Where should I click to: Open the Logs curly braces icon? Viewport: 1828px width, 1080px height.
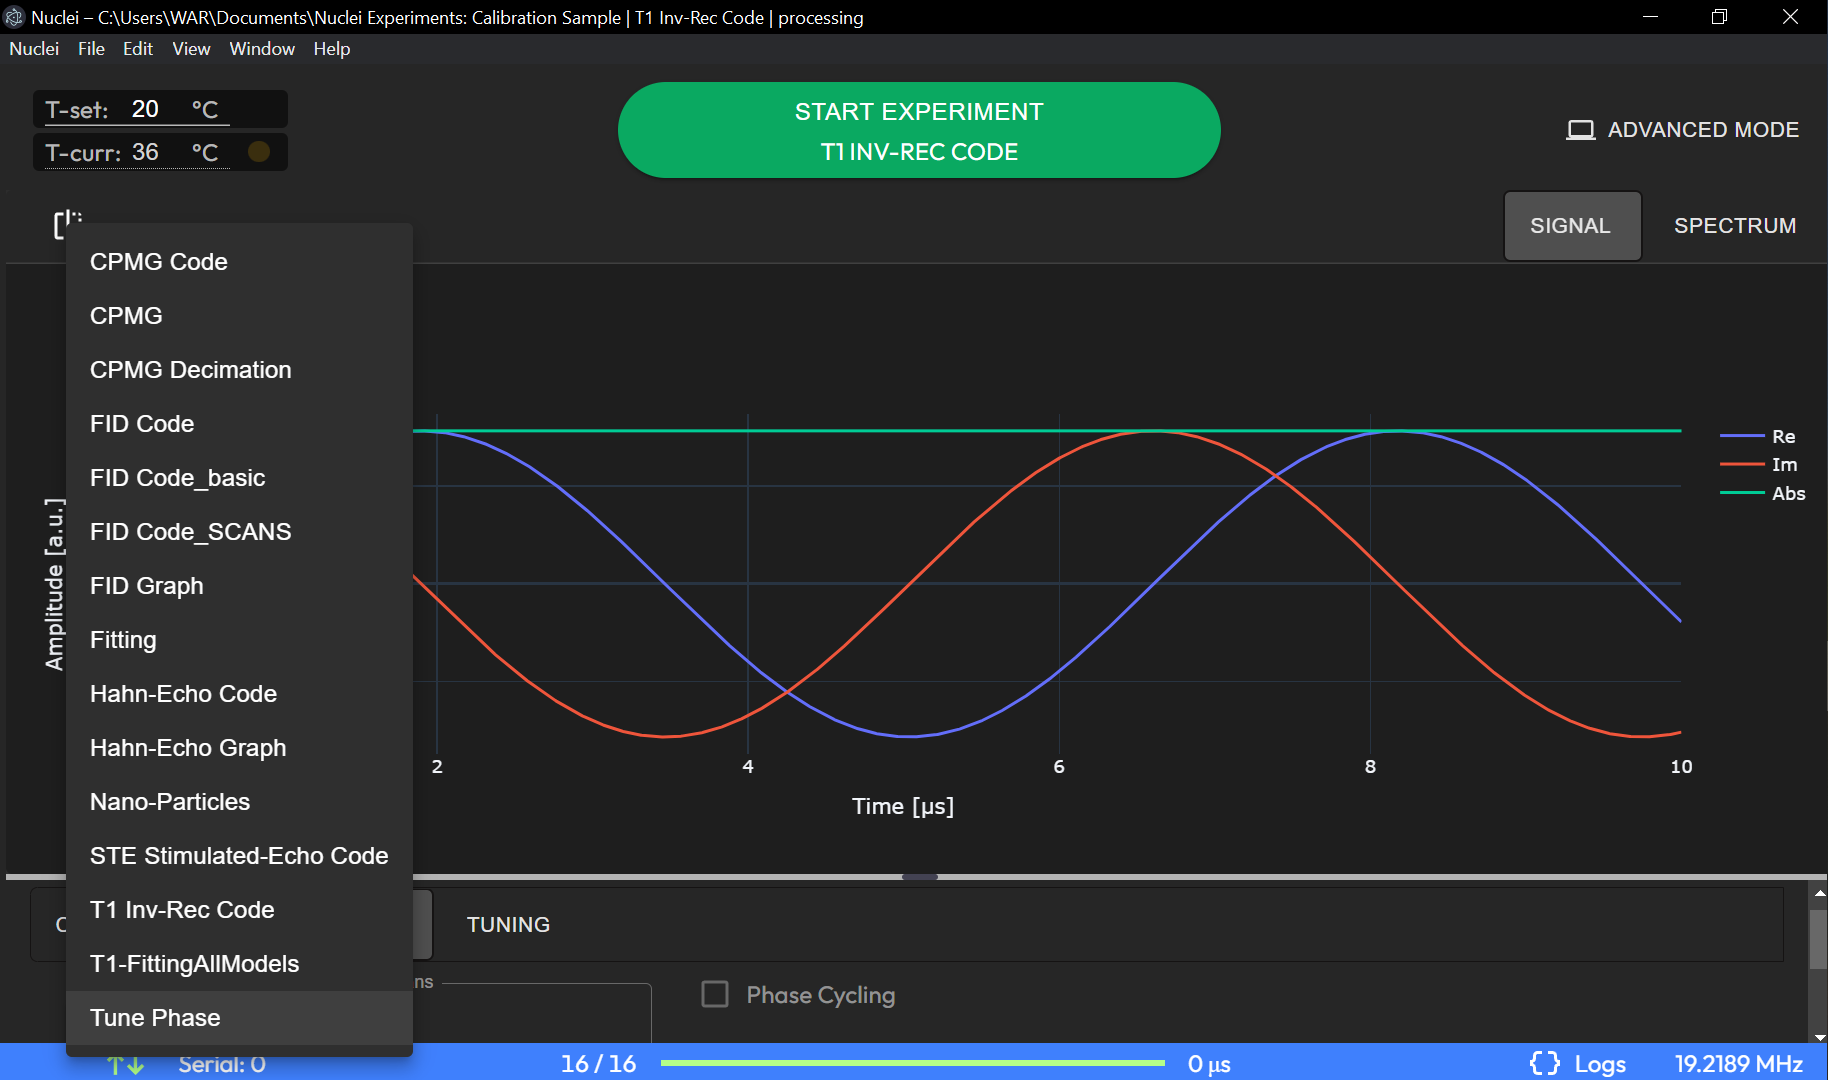click(x=1544, y=1063)
